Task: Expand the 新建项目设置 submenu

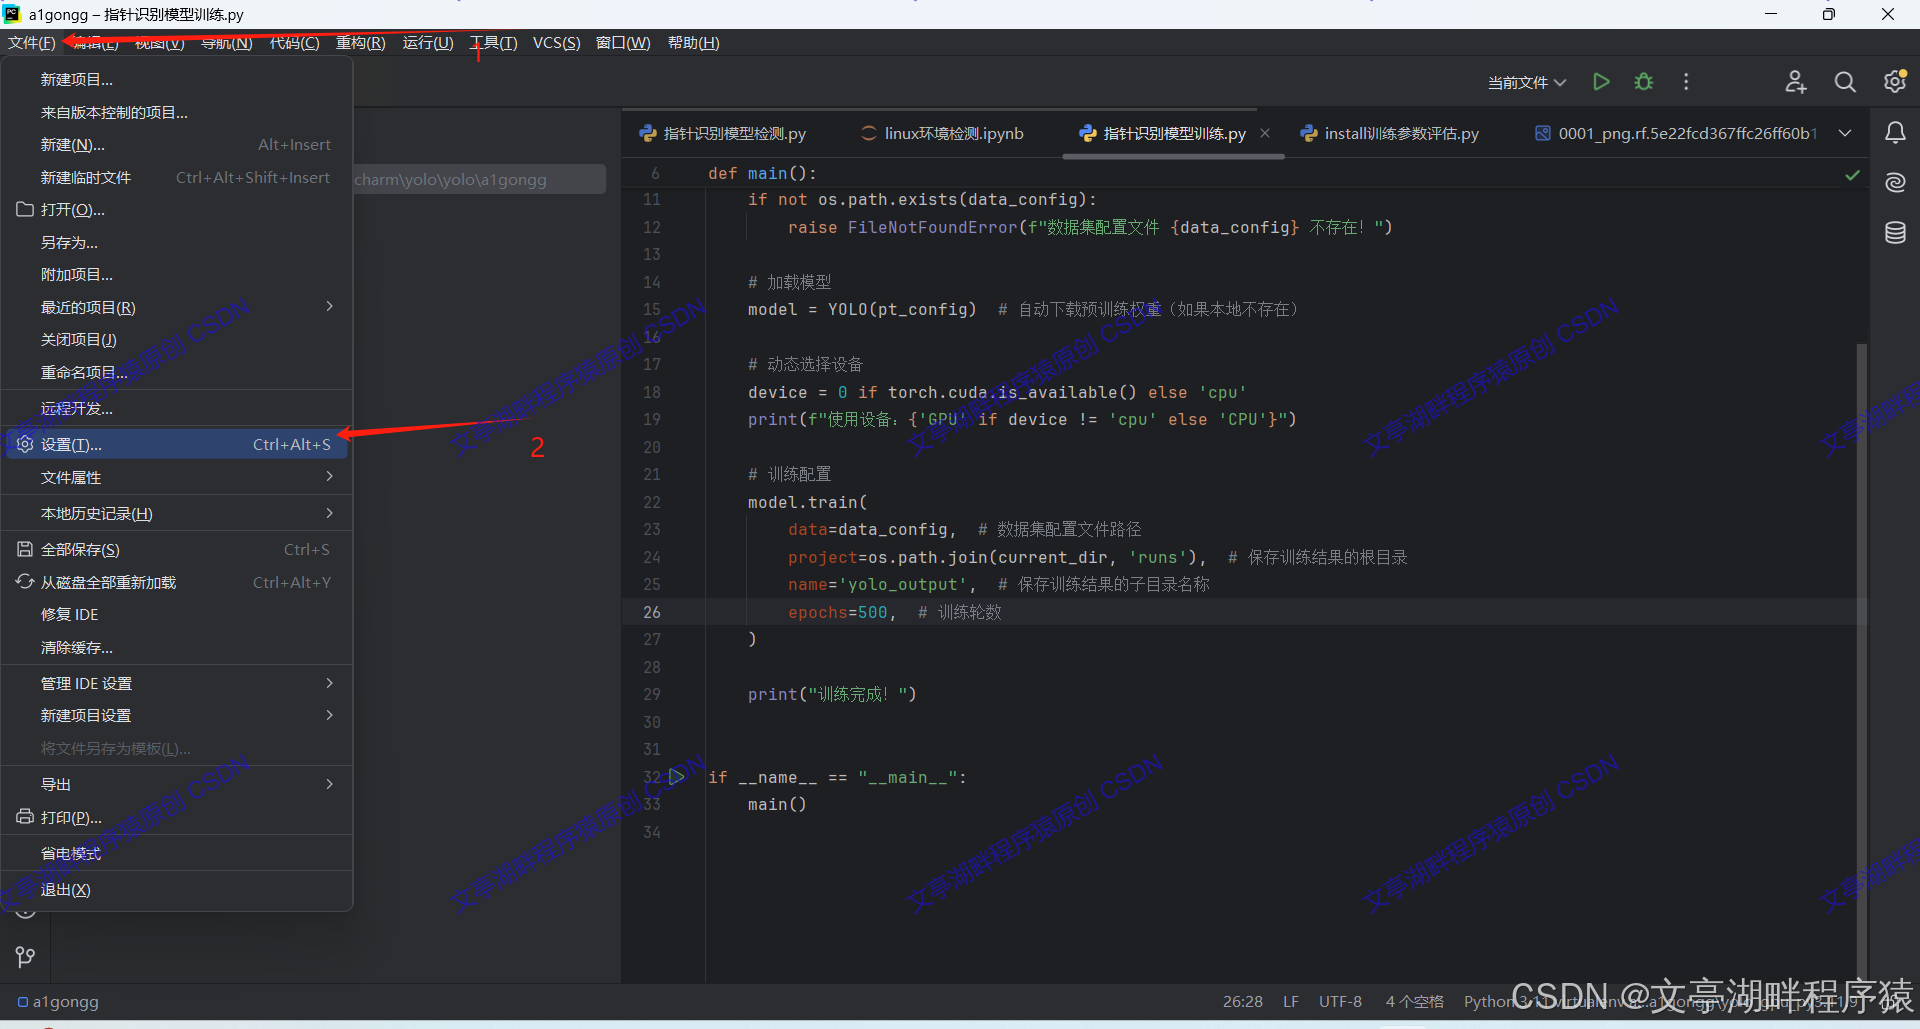Action: pyautogui.click(x=177, y=715)
